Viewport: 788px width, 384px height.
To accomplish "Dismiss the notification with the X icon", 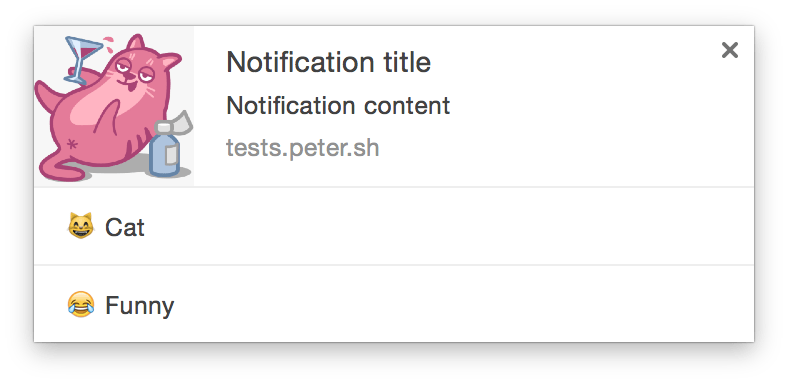I will point(729,50).
